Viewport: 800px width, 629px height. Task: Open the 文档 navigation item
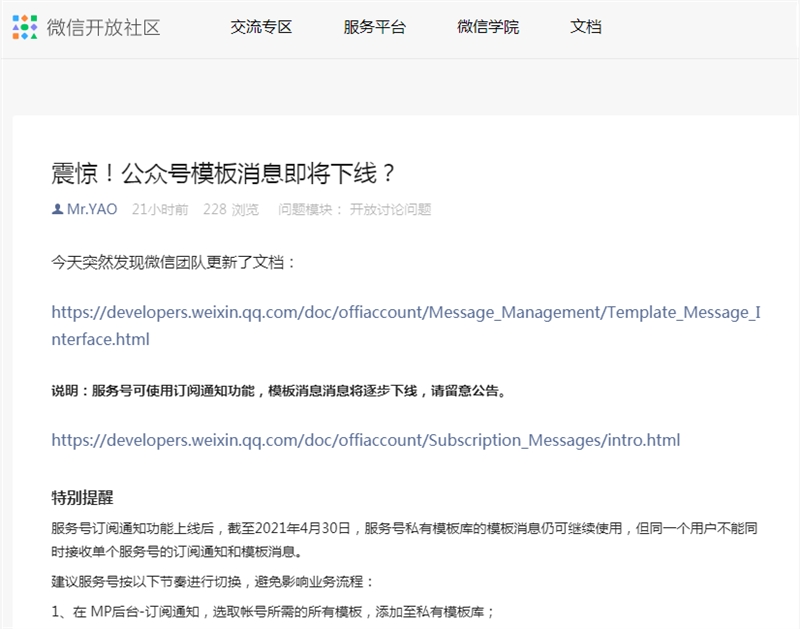586,27
